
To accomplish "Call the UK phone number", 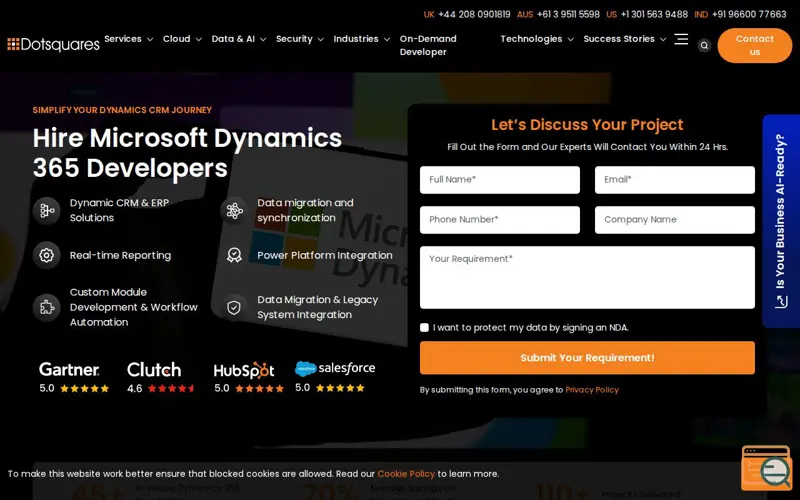I will coord(474,14).
